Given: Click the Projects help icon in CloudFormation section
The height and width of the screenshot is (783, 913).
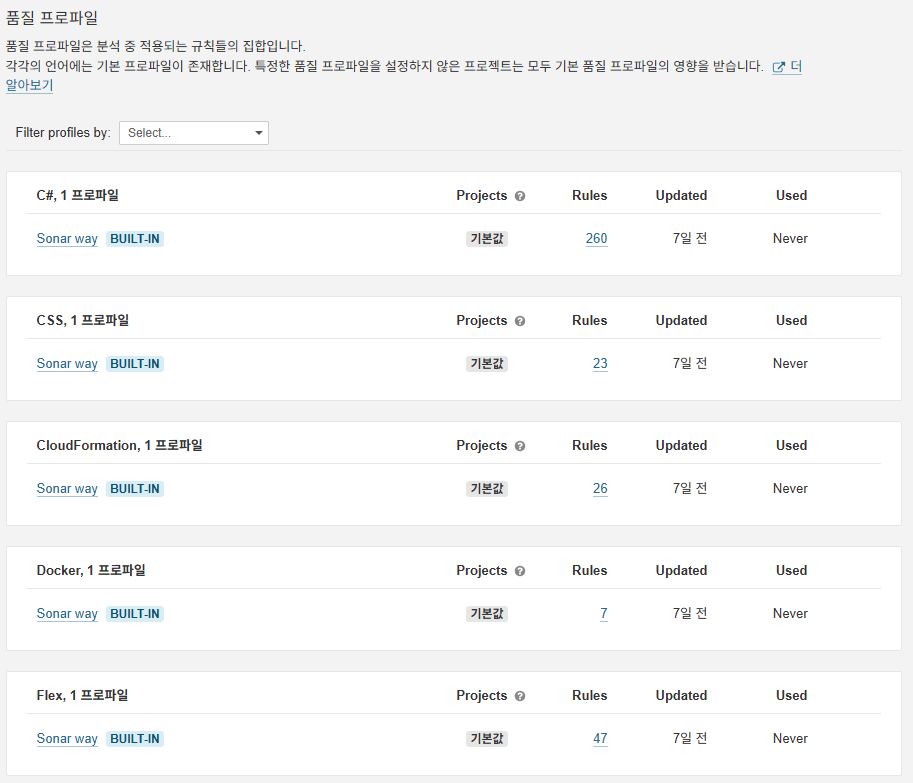Looking at the screenshot, I should (x=520, y=446).
